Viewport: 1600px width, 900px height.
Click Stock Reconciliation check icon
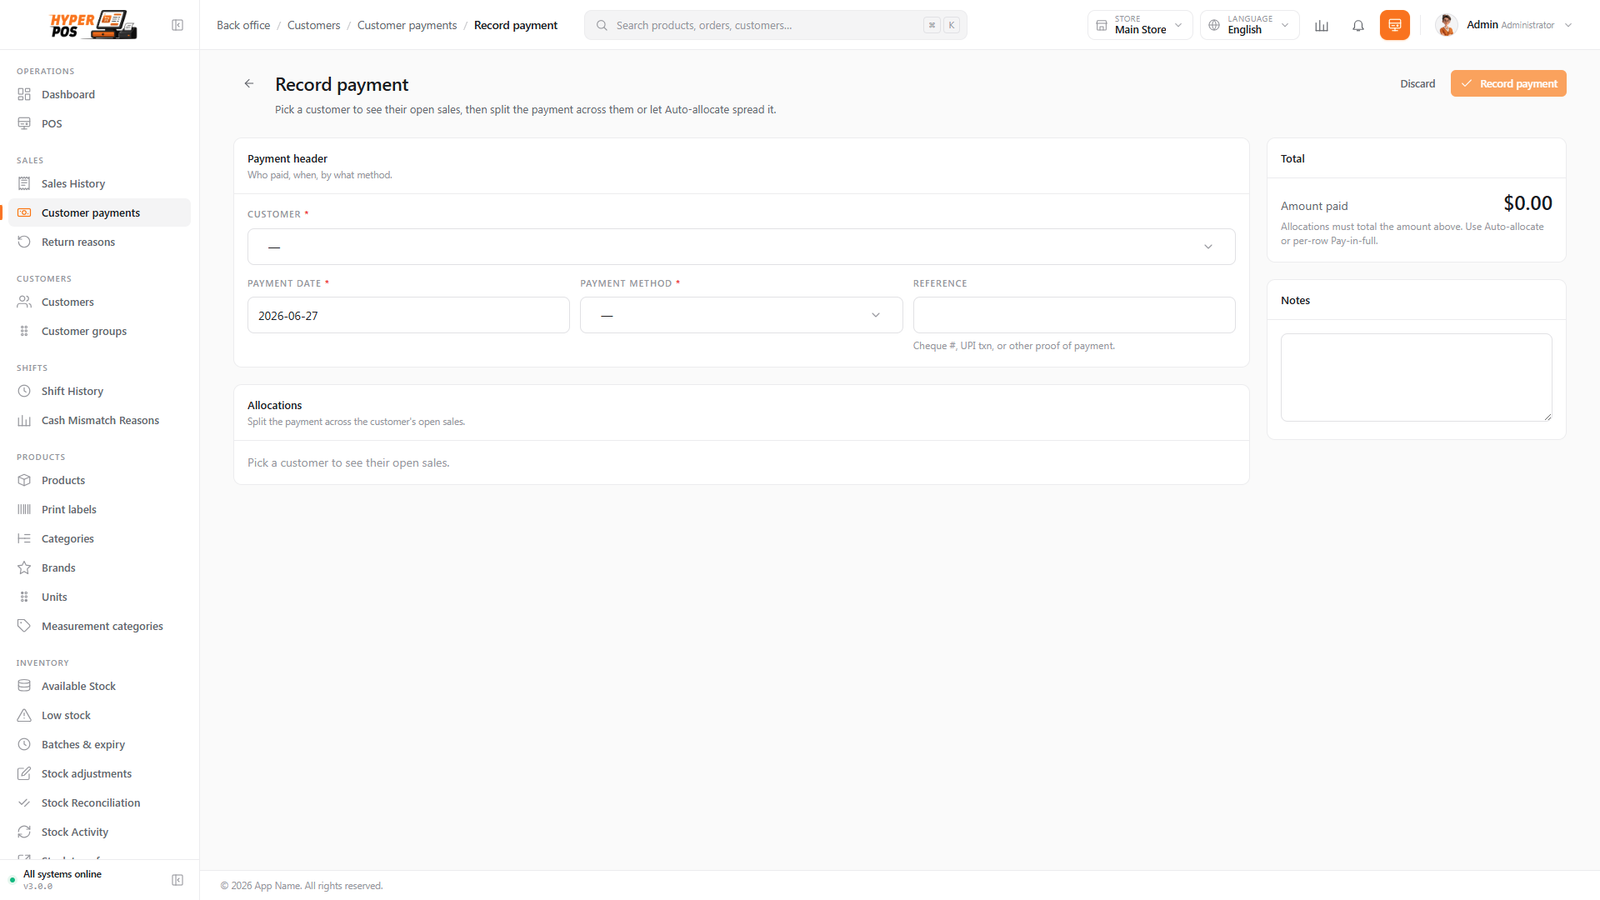(x=24, y=803)
